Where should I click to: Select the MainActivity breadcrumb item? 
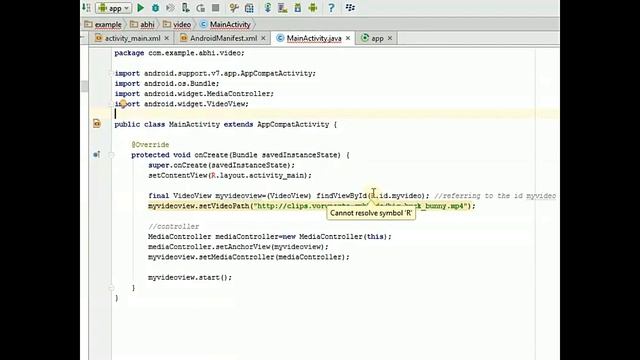[x=225, y=24]
